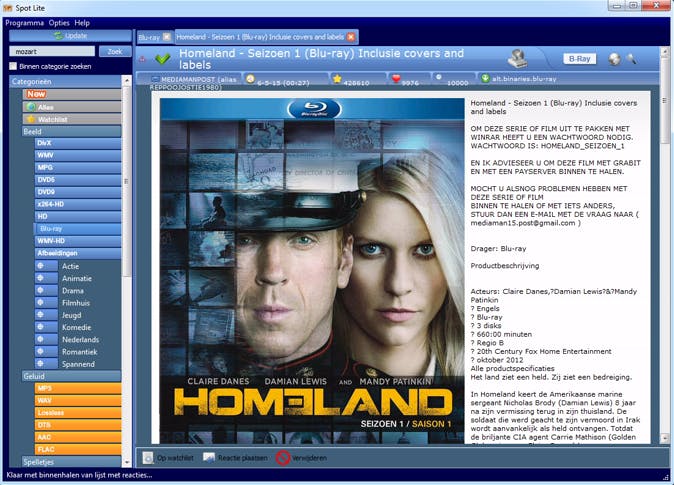Click the small icon beside the 10000 value

pyautogui.click(x=438, y=77)
